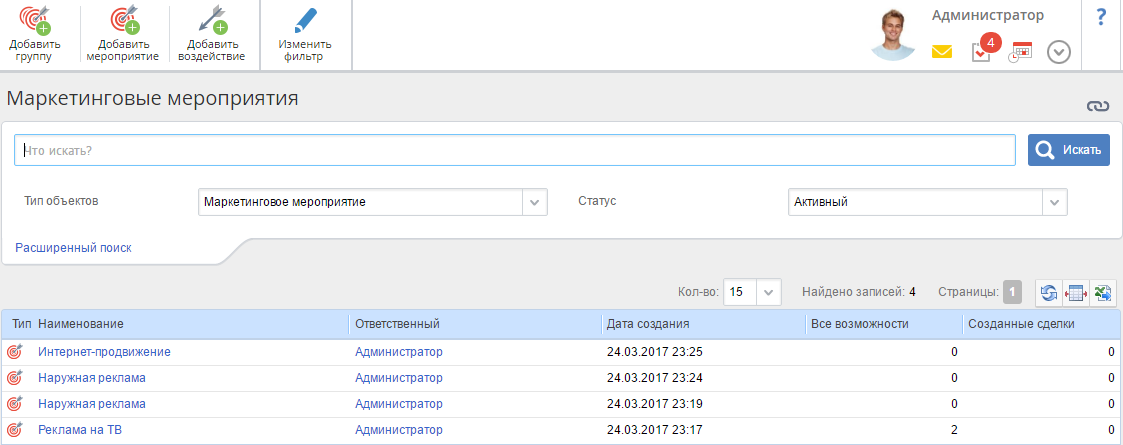Click the target icon of the 23:24 row
This screenshot has width=1123, height=445.
15,378
